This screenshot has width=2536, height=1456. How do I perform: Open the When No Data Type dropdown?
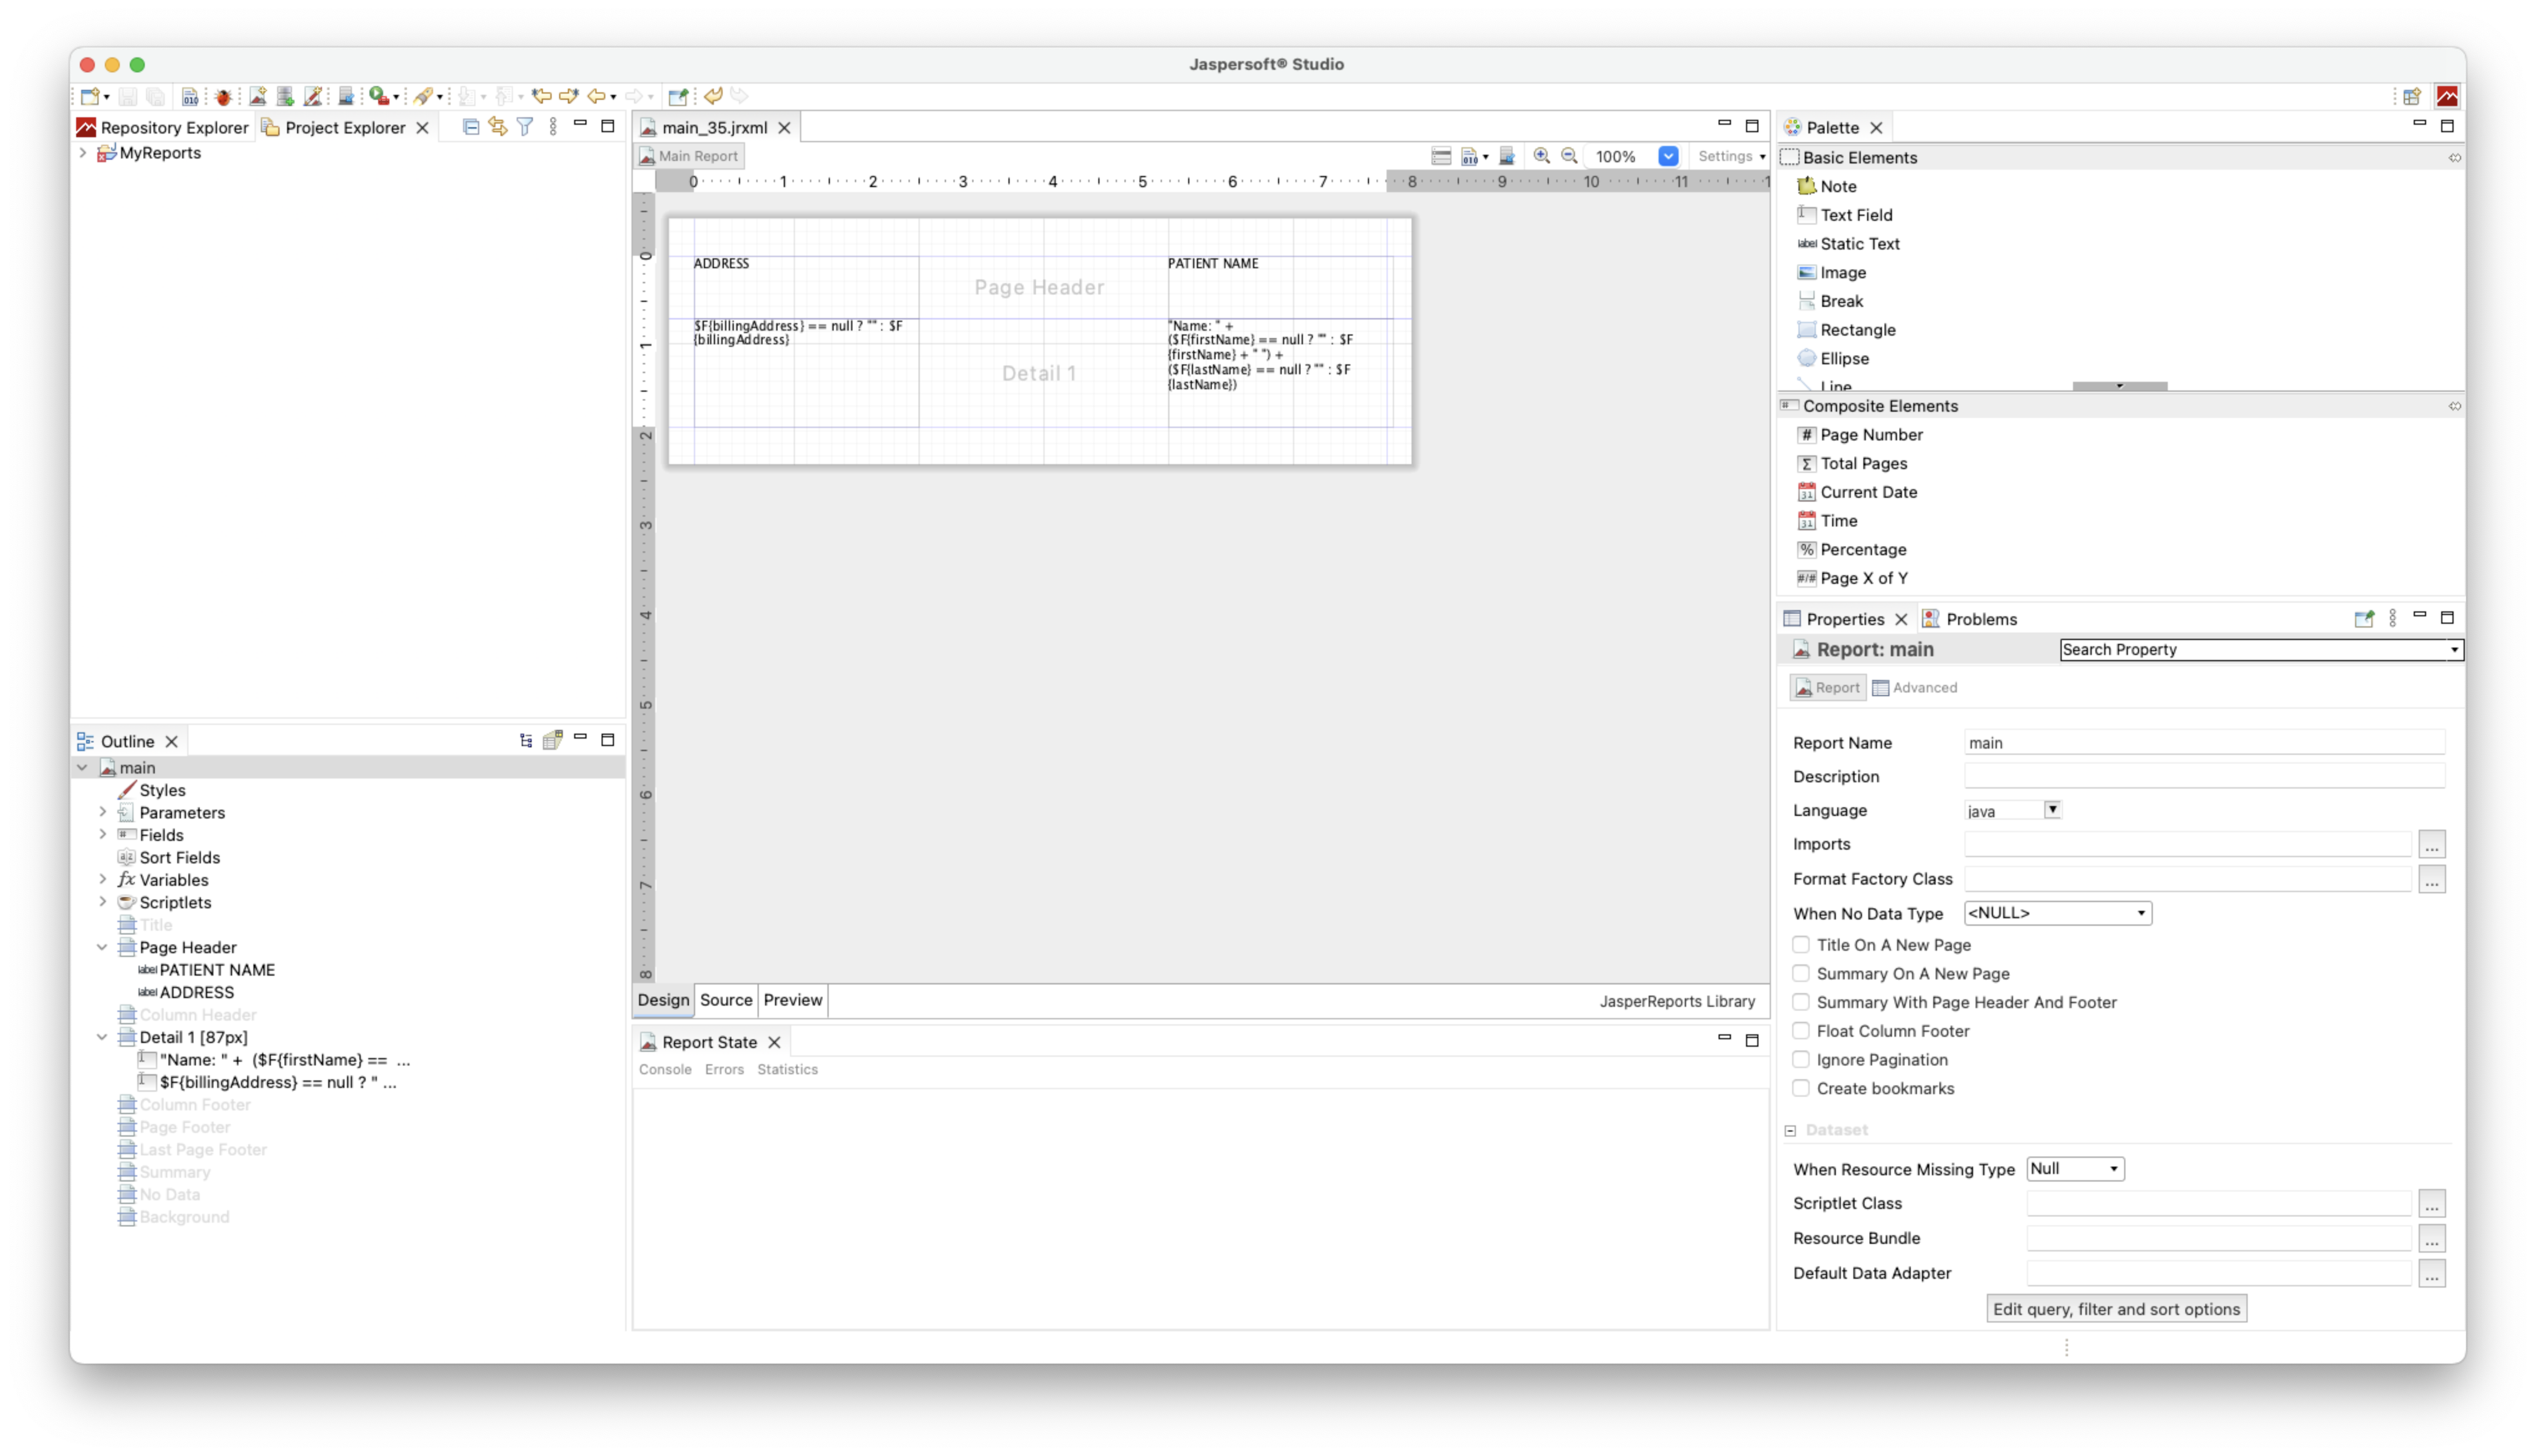pyautogui.click(x=2057, y=913)
